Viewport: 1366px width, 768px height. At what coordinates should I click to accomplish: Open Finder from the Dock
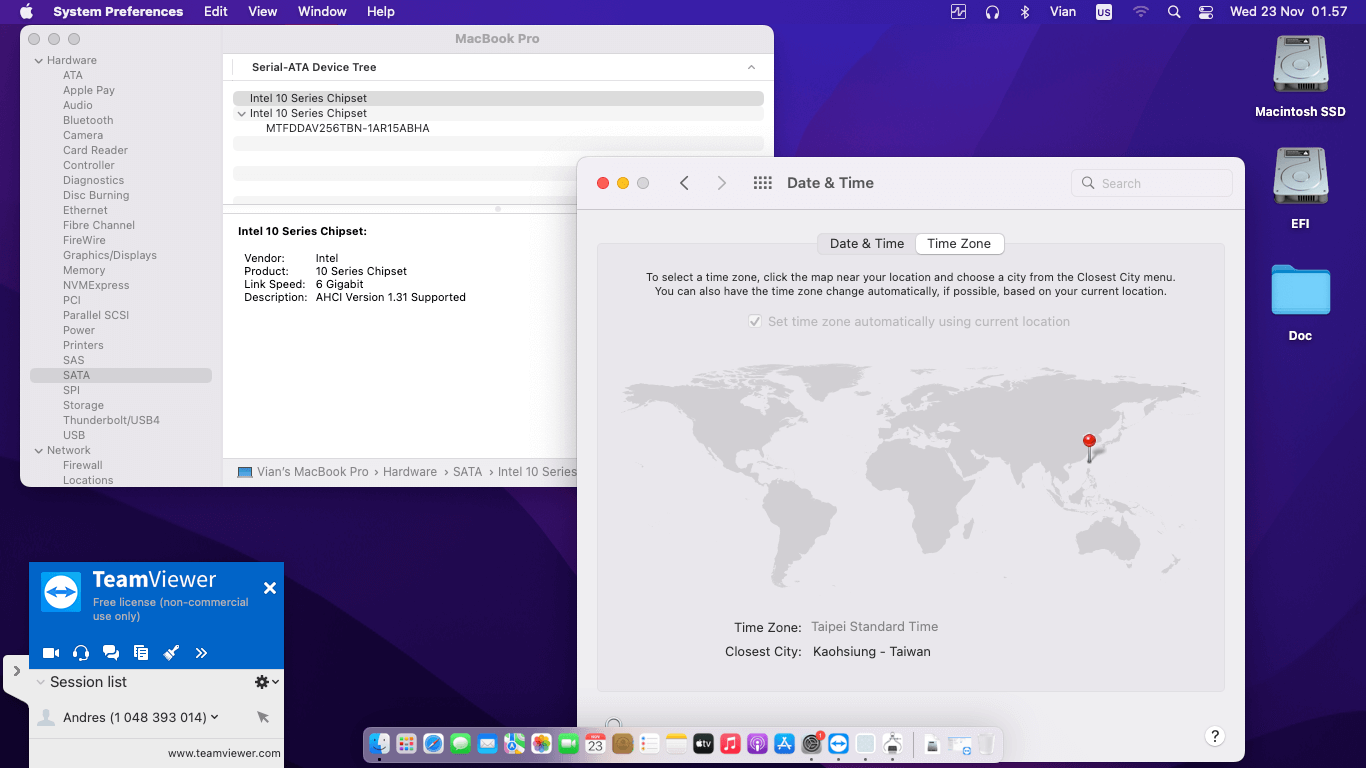click(379, 743)
